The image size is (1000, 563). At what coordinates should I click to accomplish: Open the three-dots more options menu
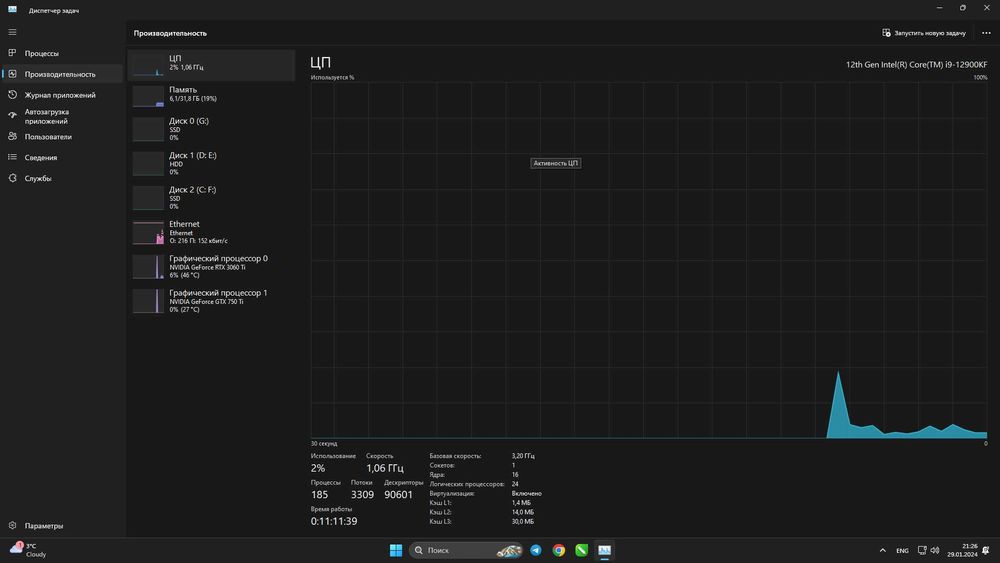(x=986, y=33)
